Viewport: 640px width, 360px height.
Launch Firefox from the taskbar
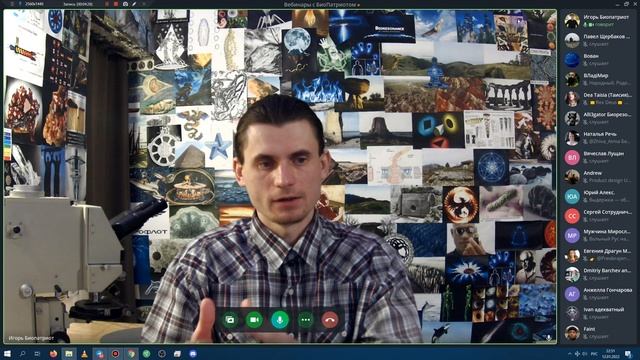click(x=53, y=353)
